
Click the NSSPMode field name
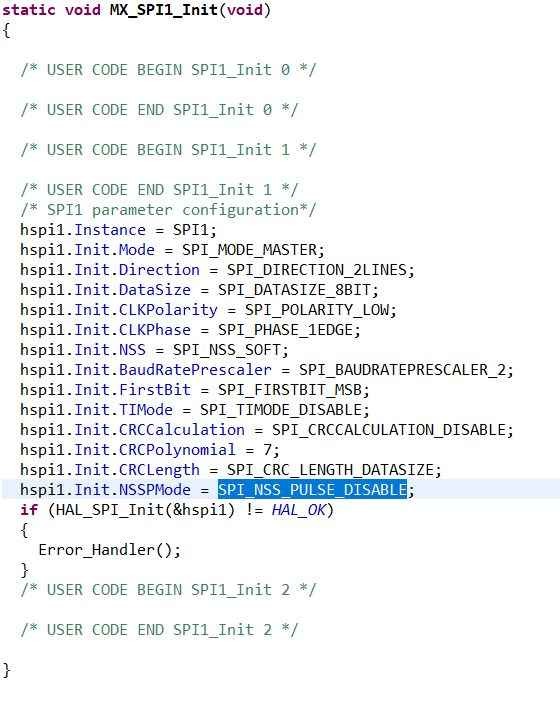click(x=155, y=490)
